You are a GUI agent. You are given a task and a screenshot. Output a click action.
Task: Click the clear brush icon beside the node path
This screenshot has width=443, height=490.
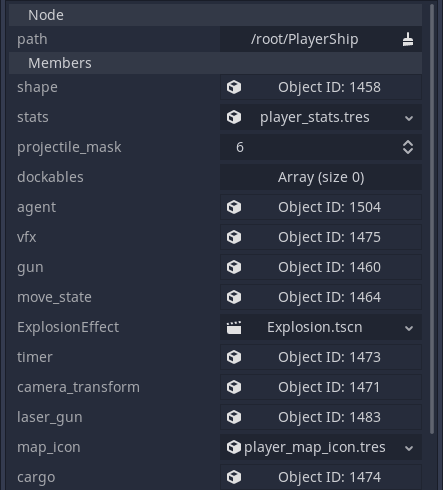(408, 39)
